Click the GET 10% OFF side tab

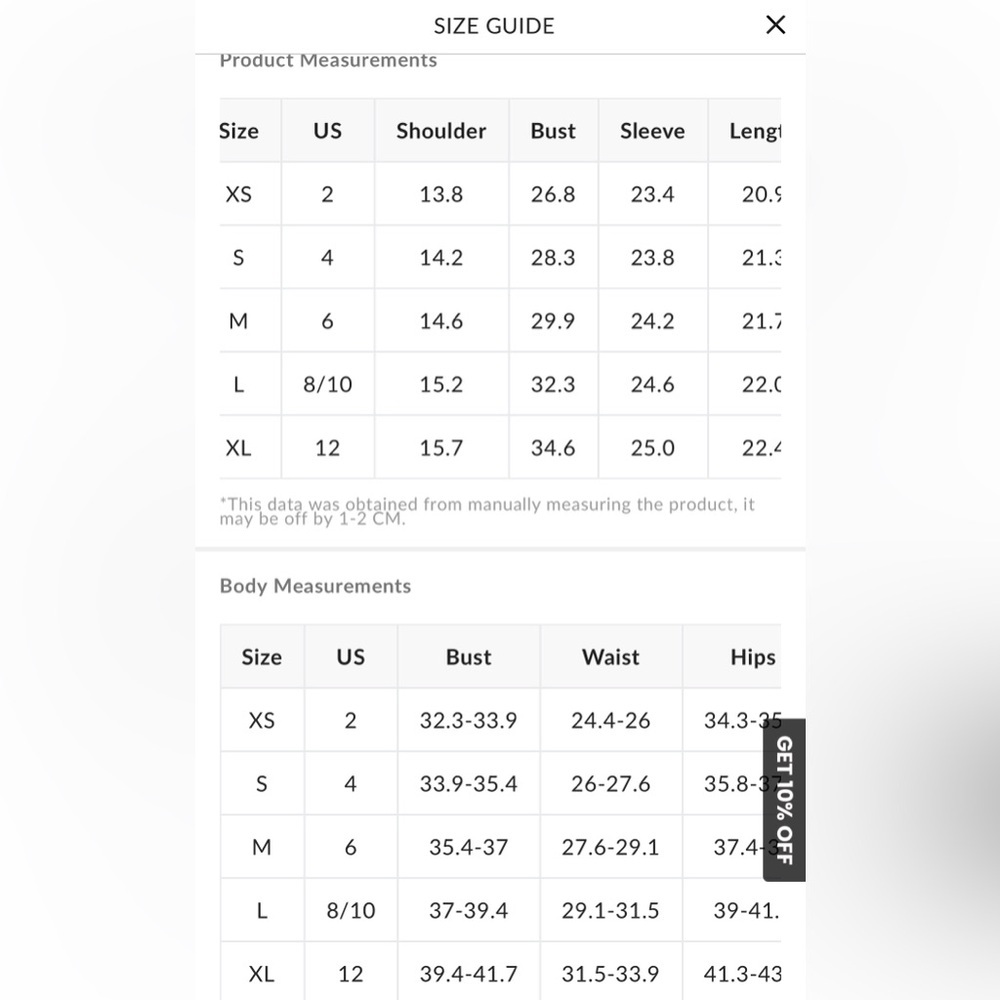pos(784,800)
